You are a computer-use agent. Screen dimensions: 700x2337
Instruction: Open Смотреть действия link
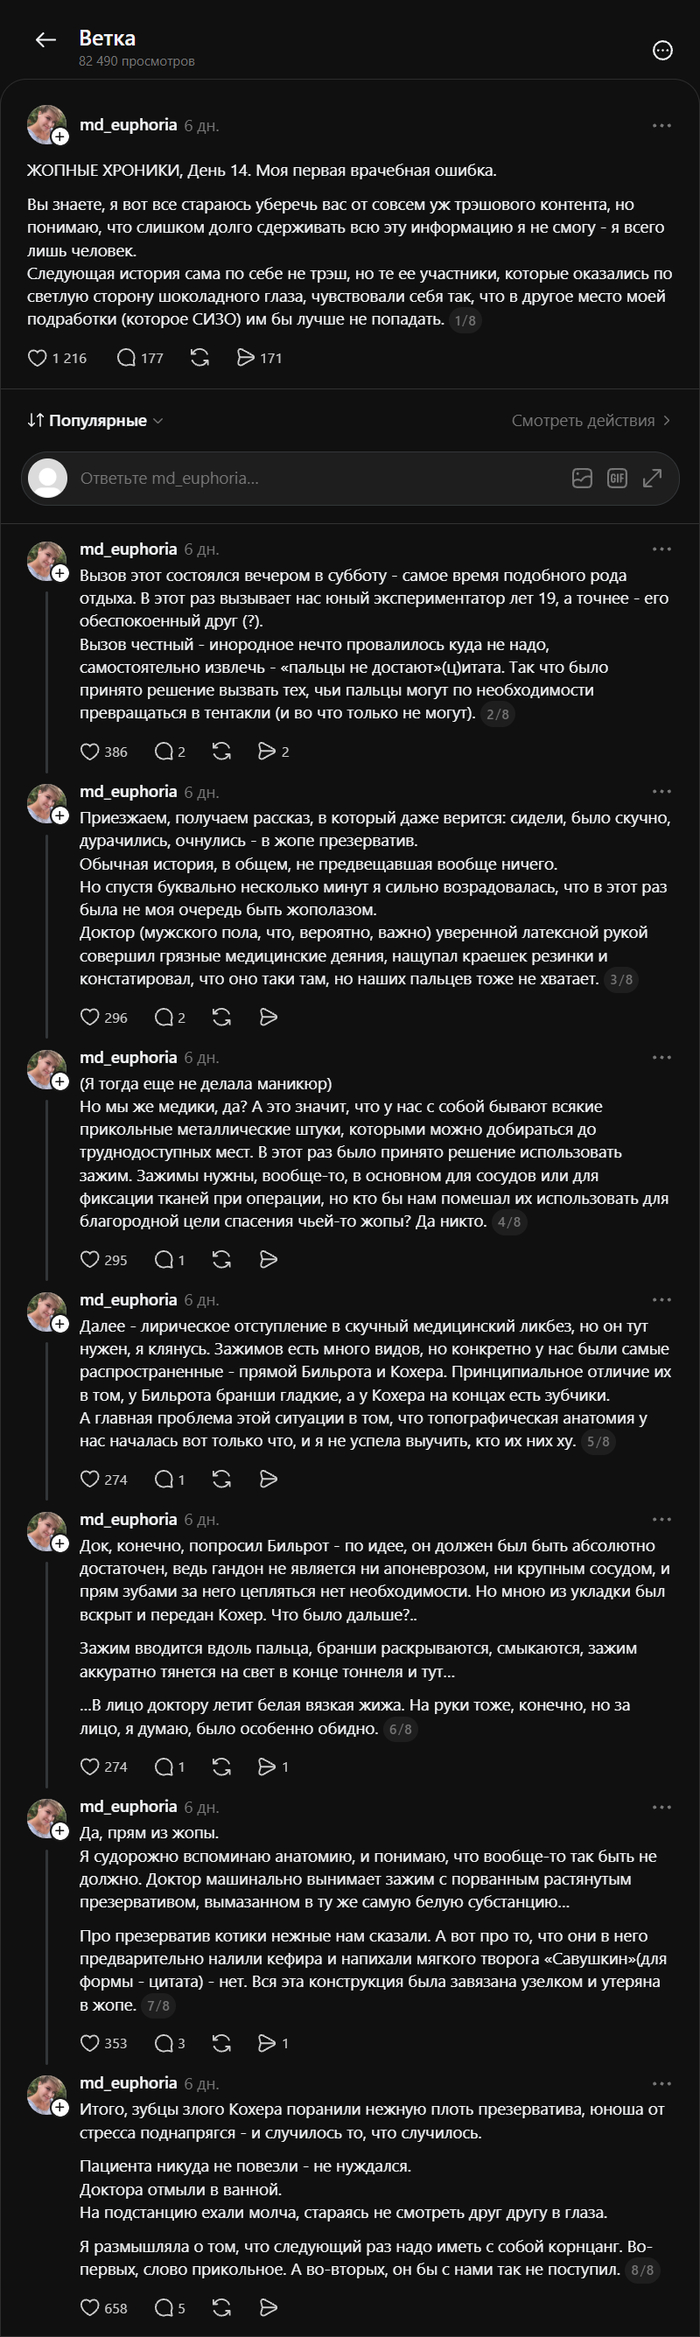point(591,421)
